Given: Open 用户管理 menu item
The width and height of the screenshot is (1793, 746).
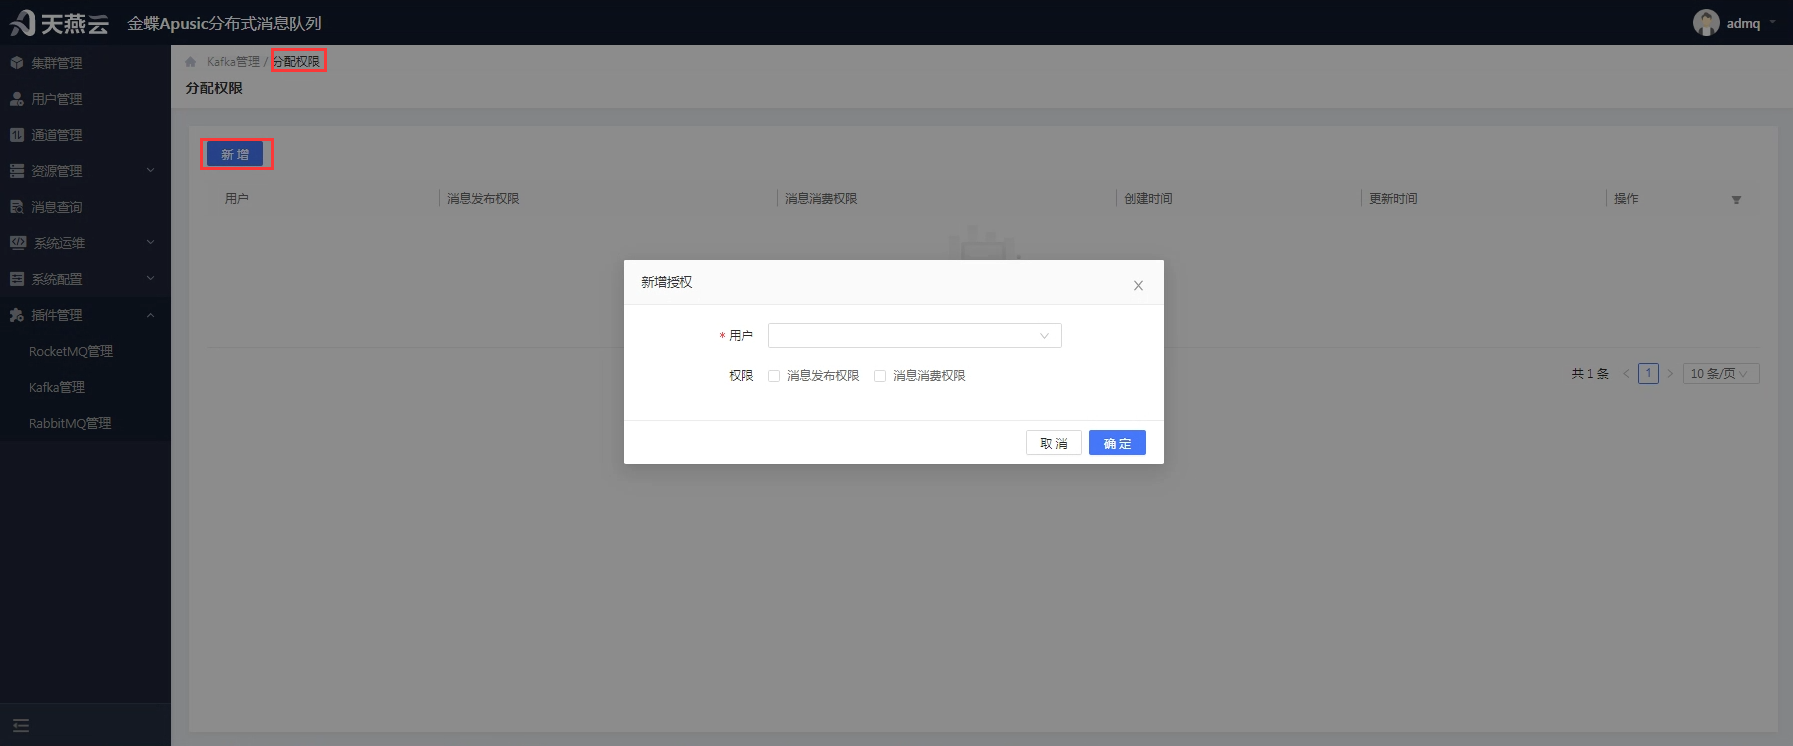Looking at the screenshot, I should pyautogui.click(x=85, y=99).
